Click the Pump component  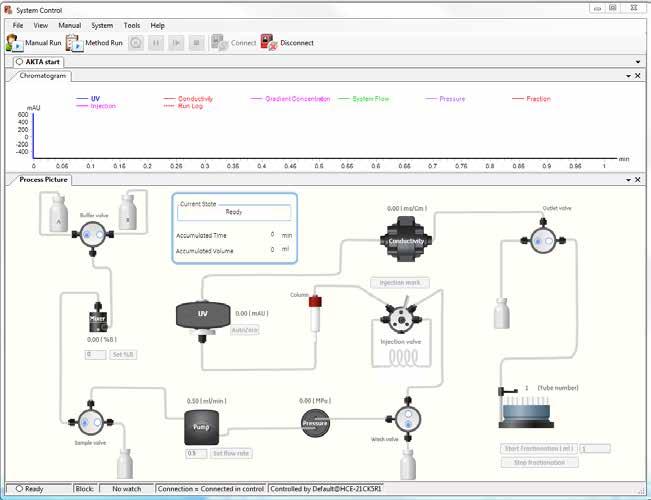click(201, 427)
